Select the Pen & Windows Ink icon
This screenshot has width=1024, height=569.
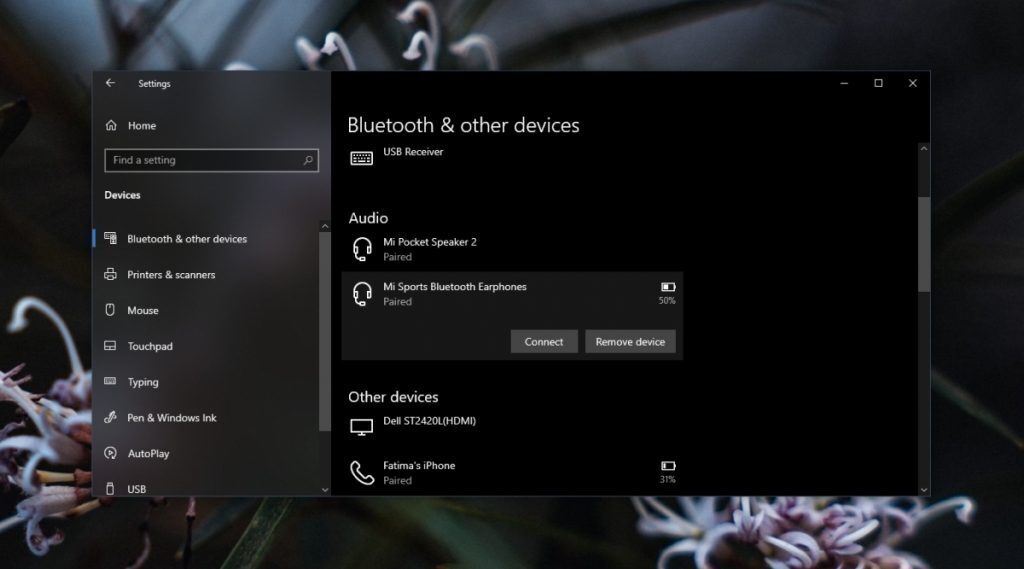tap(110, 417)
